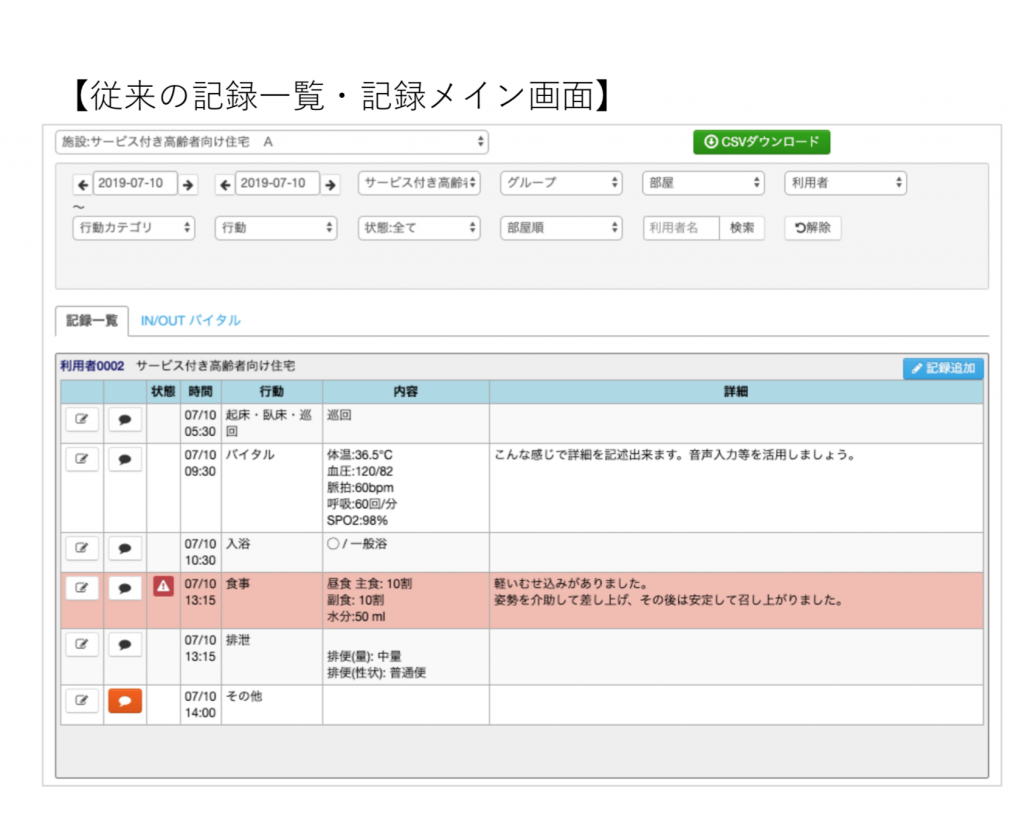Advance end date with right arrow
1024x839 pixels.
[330, 184]
